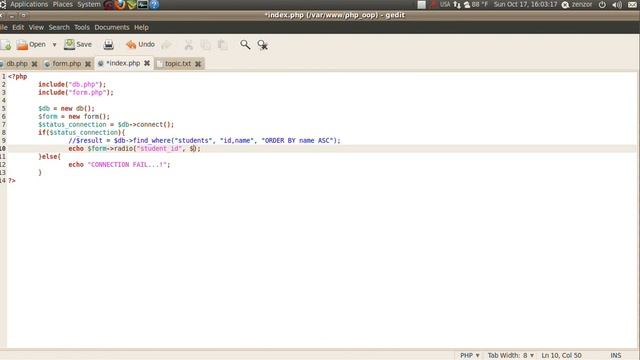Image resolution: width=640 pixels, height=360 pixels.
Task: Undo the last edit
Action: pyautogui.click(x=140, y=44)
